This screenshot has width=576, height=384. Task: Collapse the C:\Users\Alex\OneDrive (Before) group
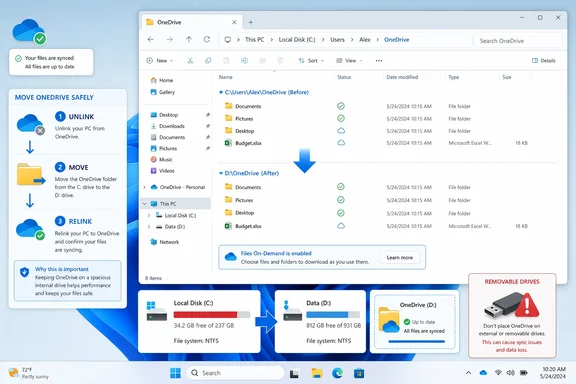tap(221, 92)
